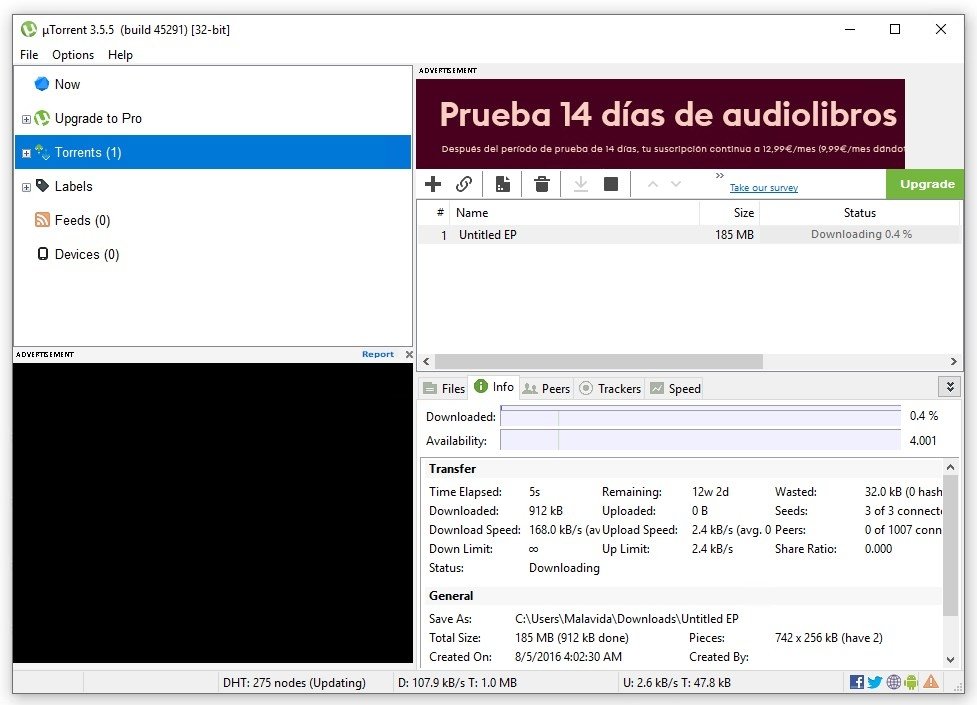977x705 pixels.
Task: Sort the list by the Name column header
Action: tap(574, 213)
